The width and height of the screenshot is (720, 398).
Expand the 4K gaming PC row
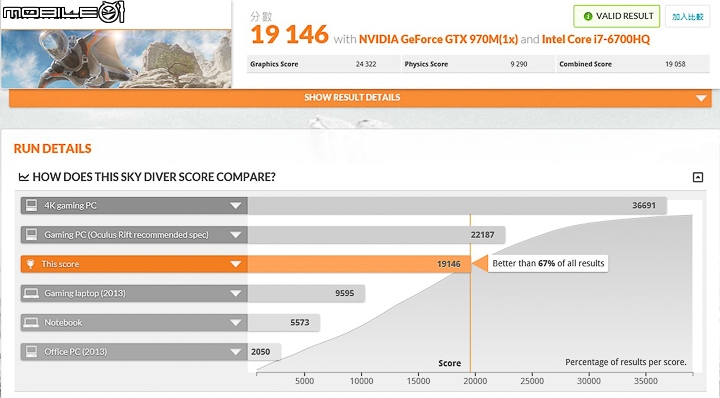point(236,206)
